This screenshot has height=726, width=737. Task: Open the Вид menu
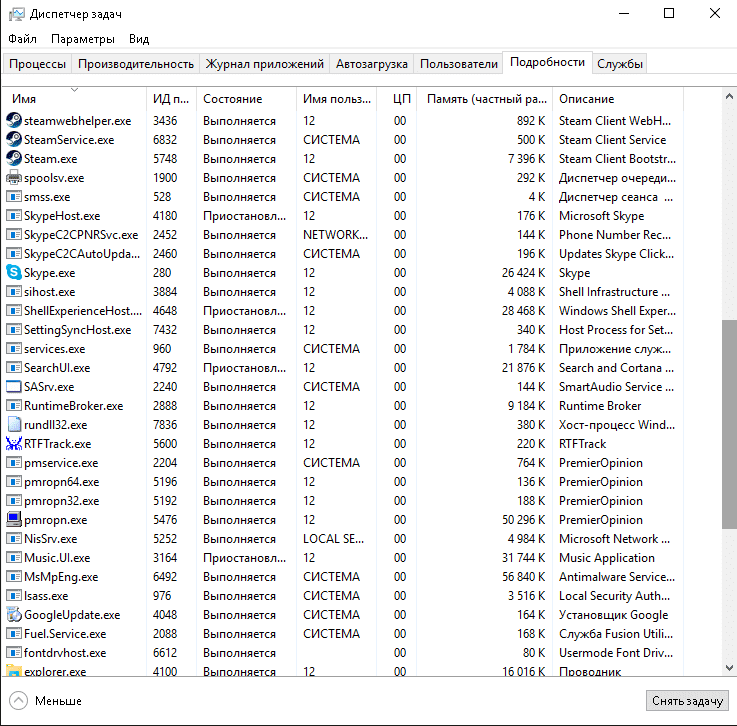(139, 39)
